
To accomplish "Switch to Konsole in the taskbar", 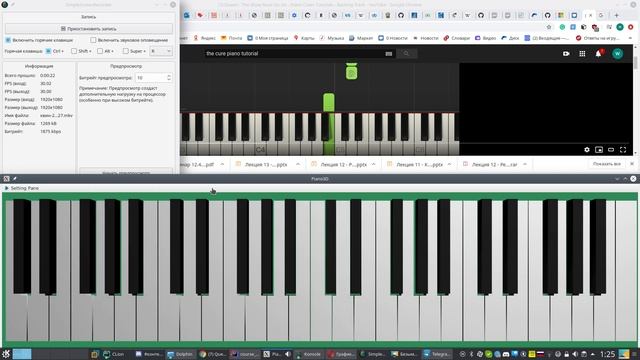I will click(x=309, y=354).
